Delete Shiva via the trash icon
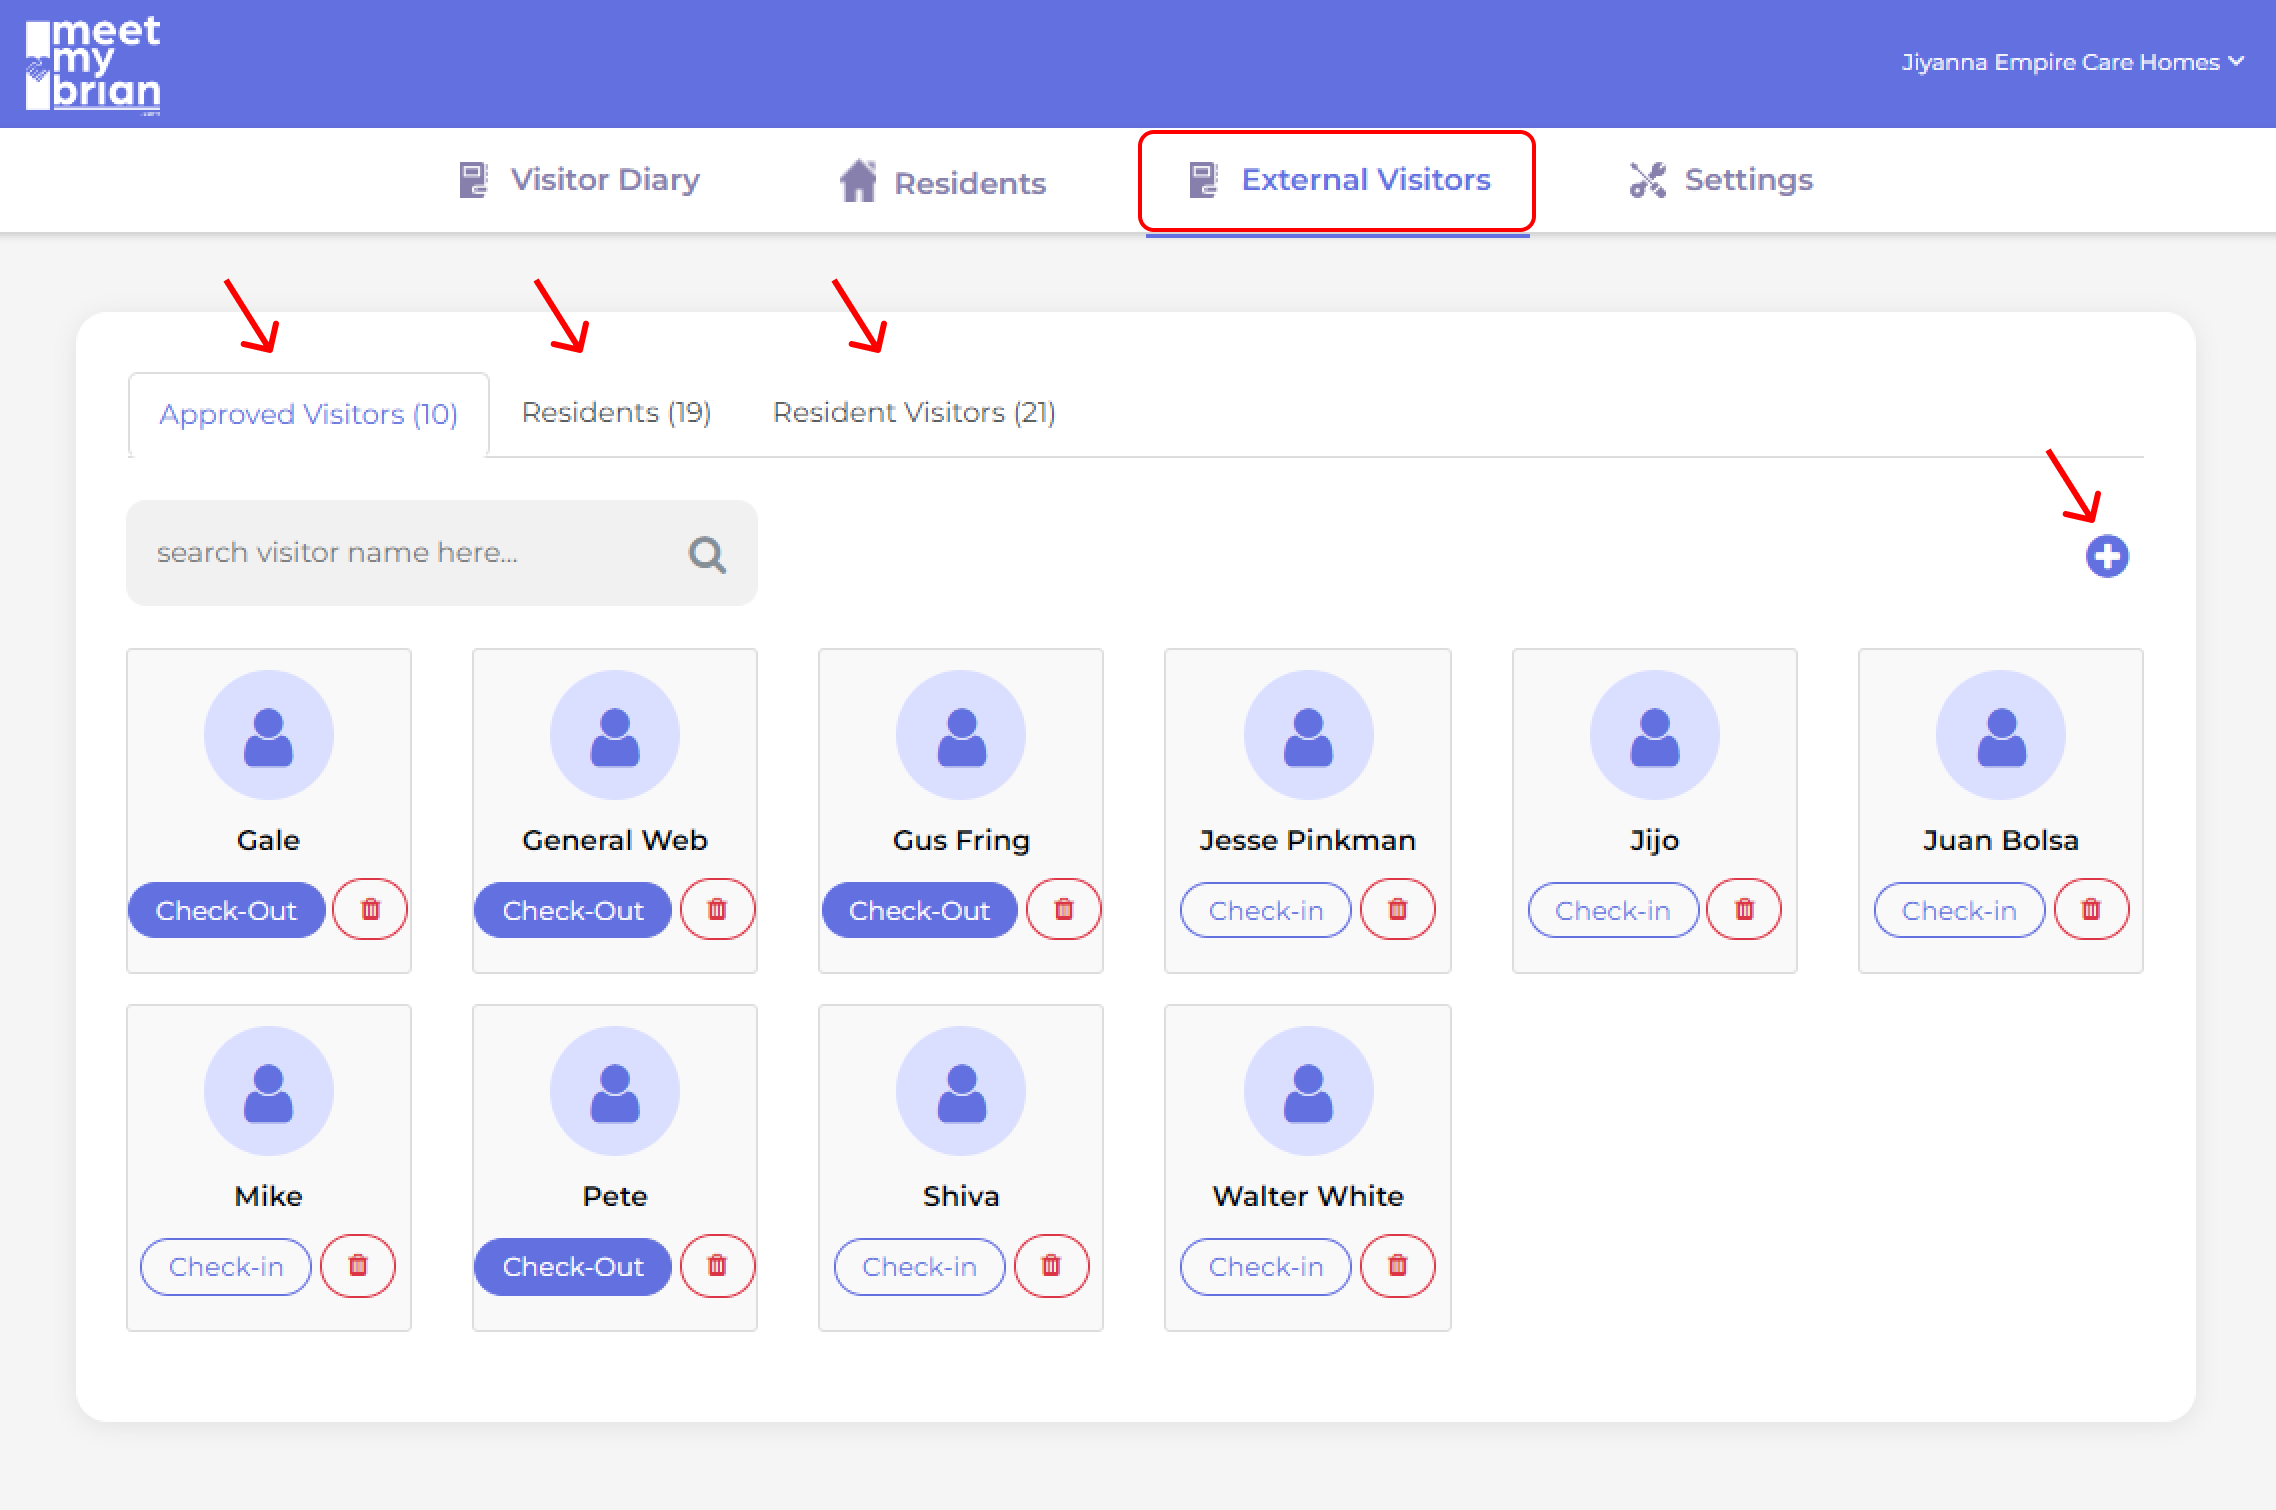 (1050, 1265)
